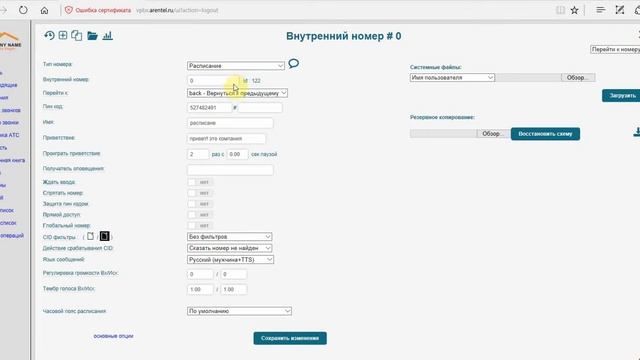Click the certificate error shield icon
The image size is (640, 360).
coord(69,10)
